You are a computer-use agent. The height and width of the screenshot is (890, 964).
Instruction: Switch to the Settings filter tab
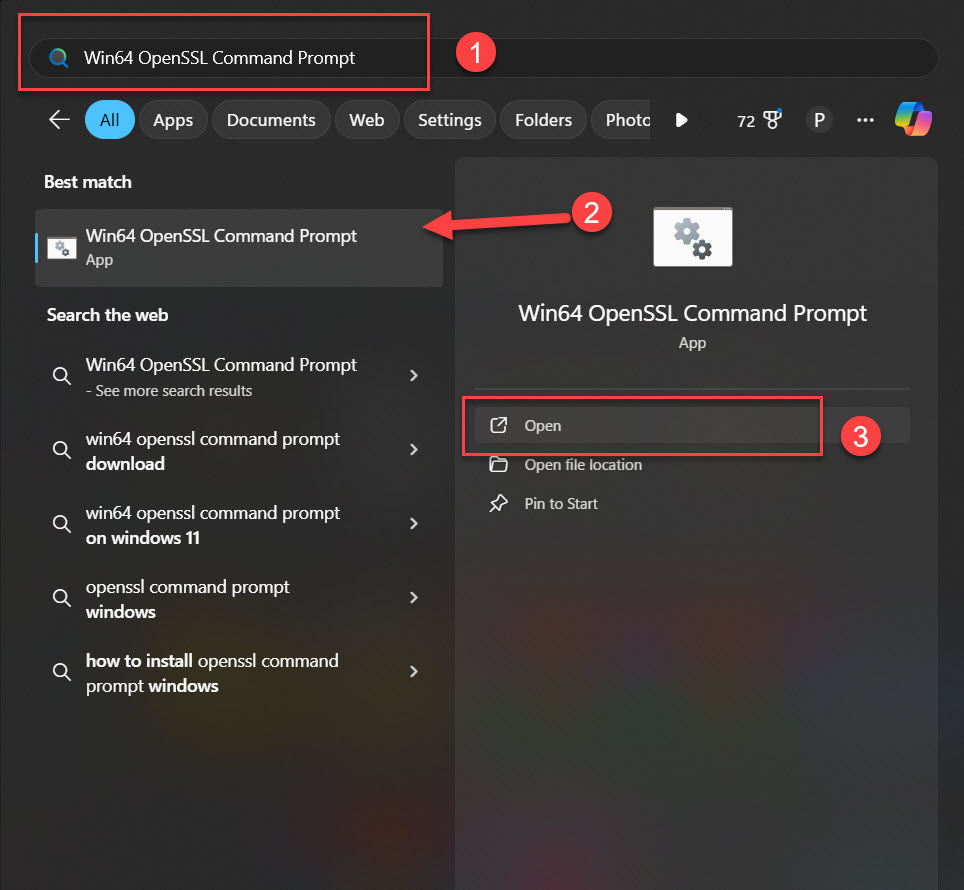[x=450, y=120]
